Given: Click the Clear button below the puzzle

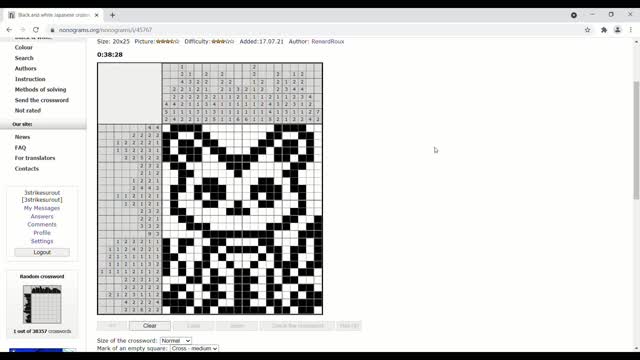Looking at the screenshot, I should point(150,326).
